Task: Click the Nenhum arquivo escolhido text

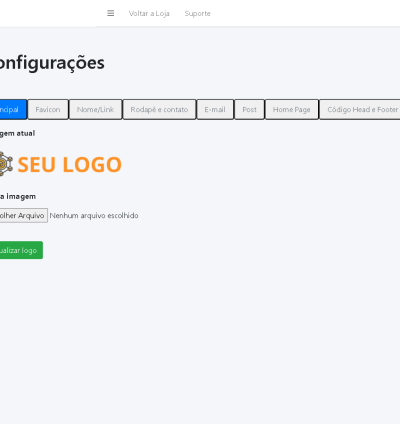Action: click(94, 215)
